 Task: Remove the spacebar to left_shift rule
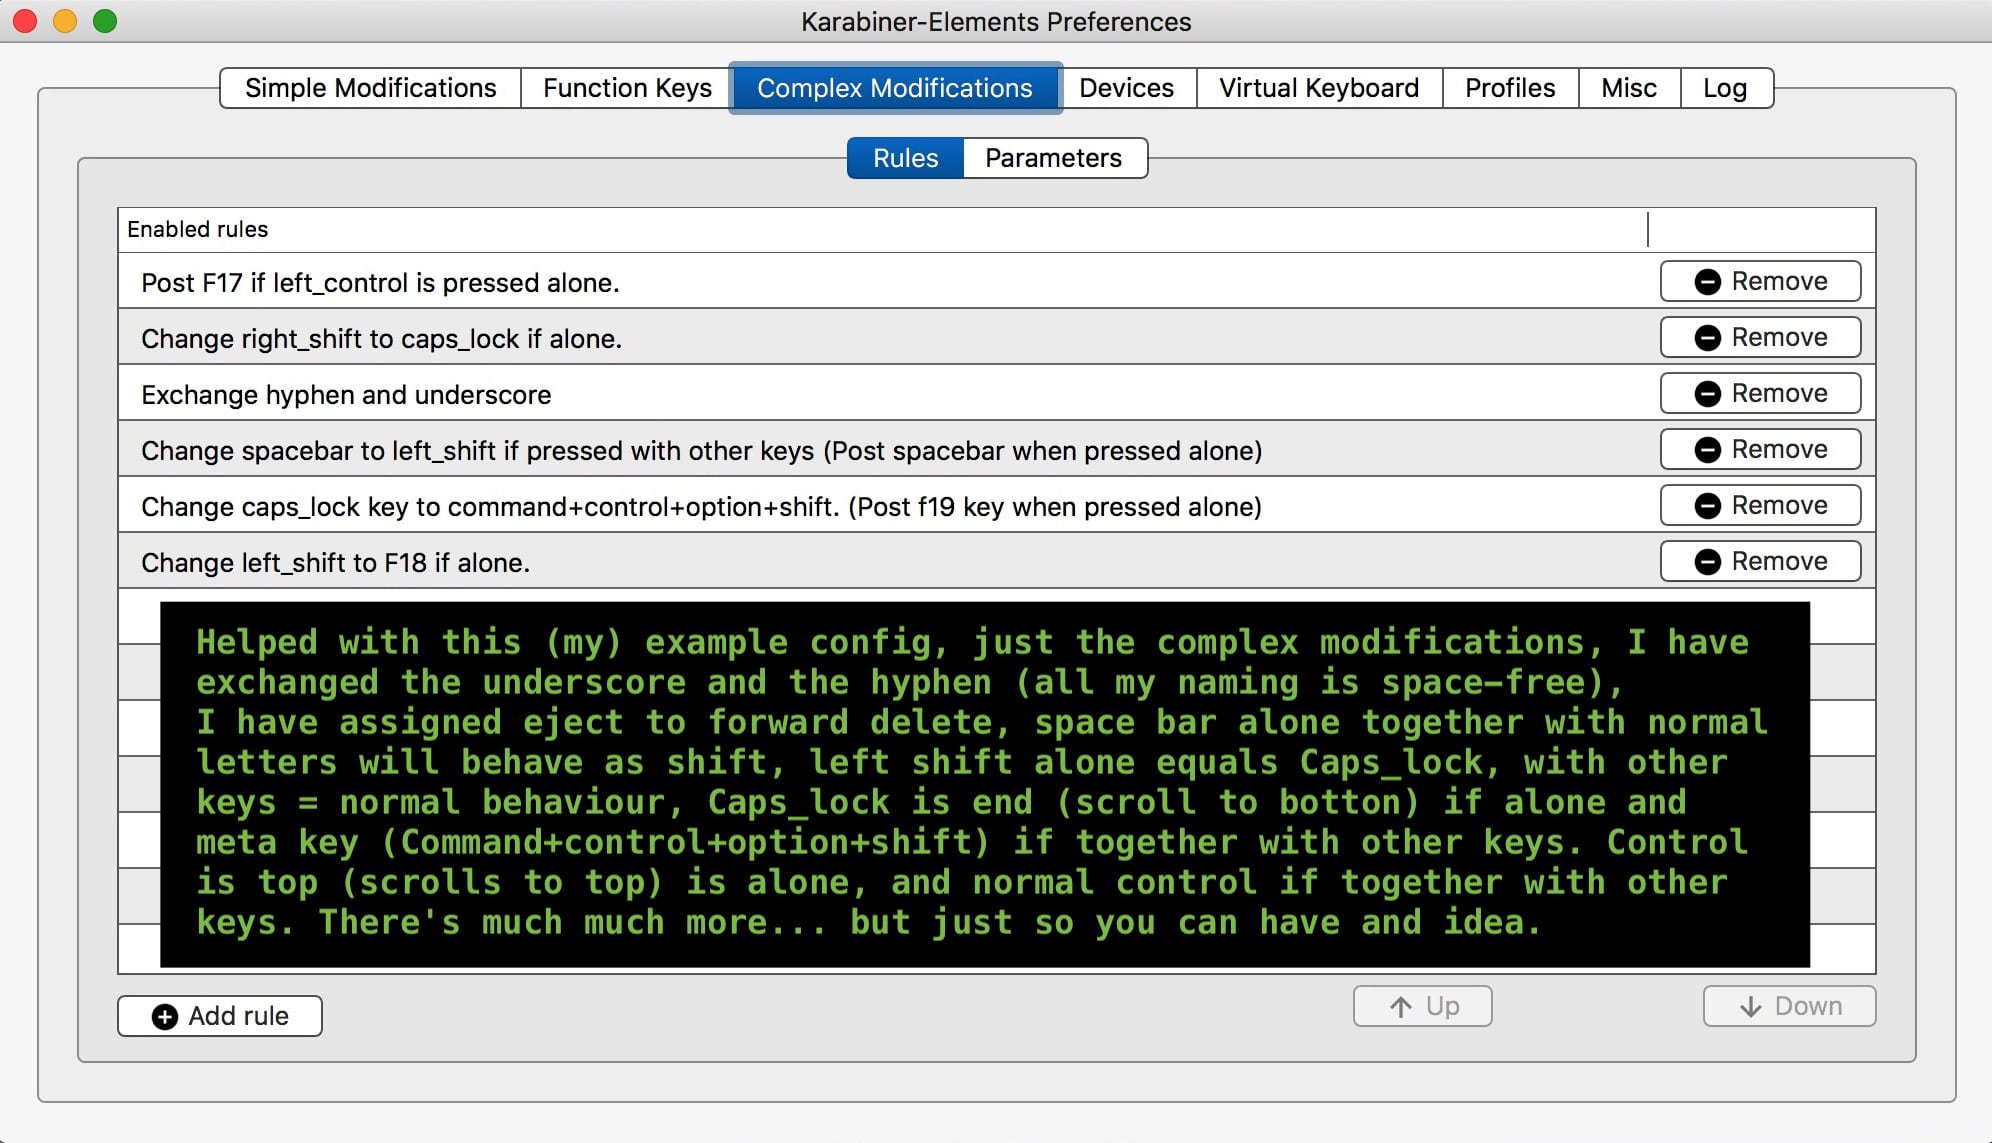1760,449
